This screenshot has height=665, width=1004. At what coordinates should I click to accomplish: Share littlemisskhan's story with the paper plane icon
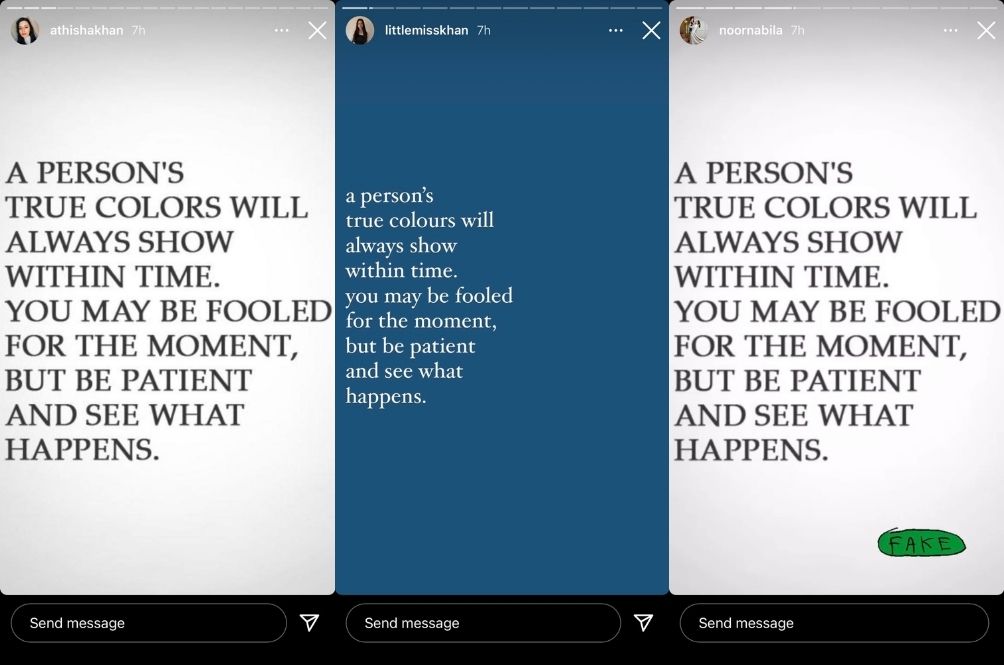[644, 622]
